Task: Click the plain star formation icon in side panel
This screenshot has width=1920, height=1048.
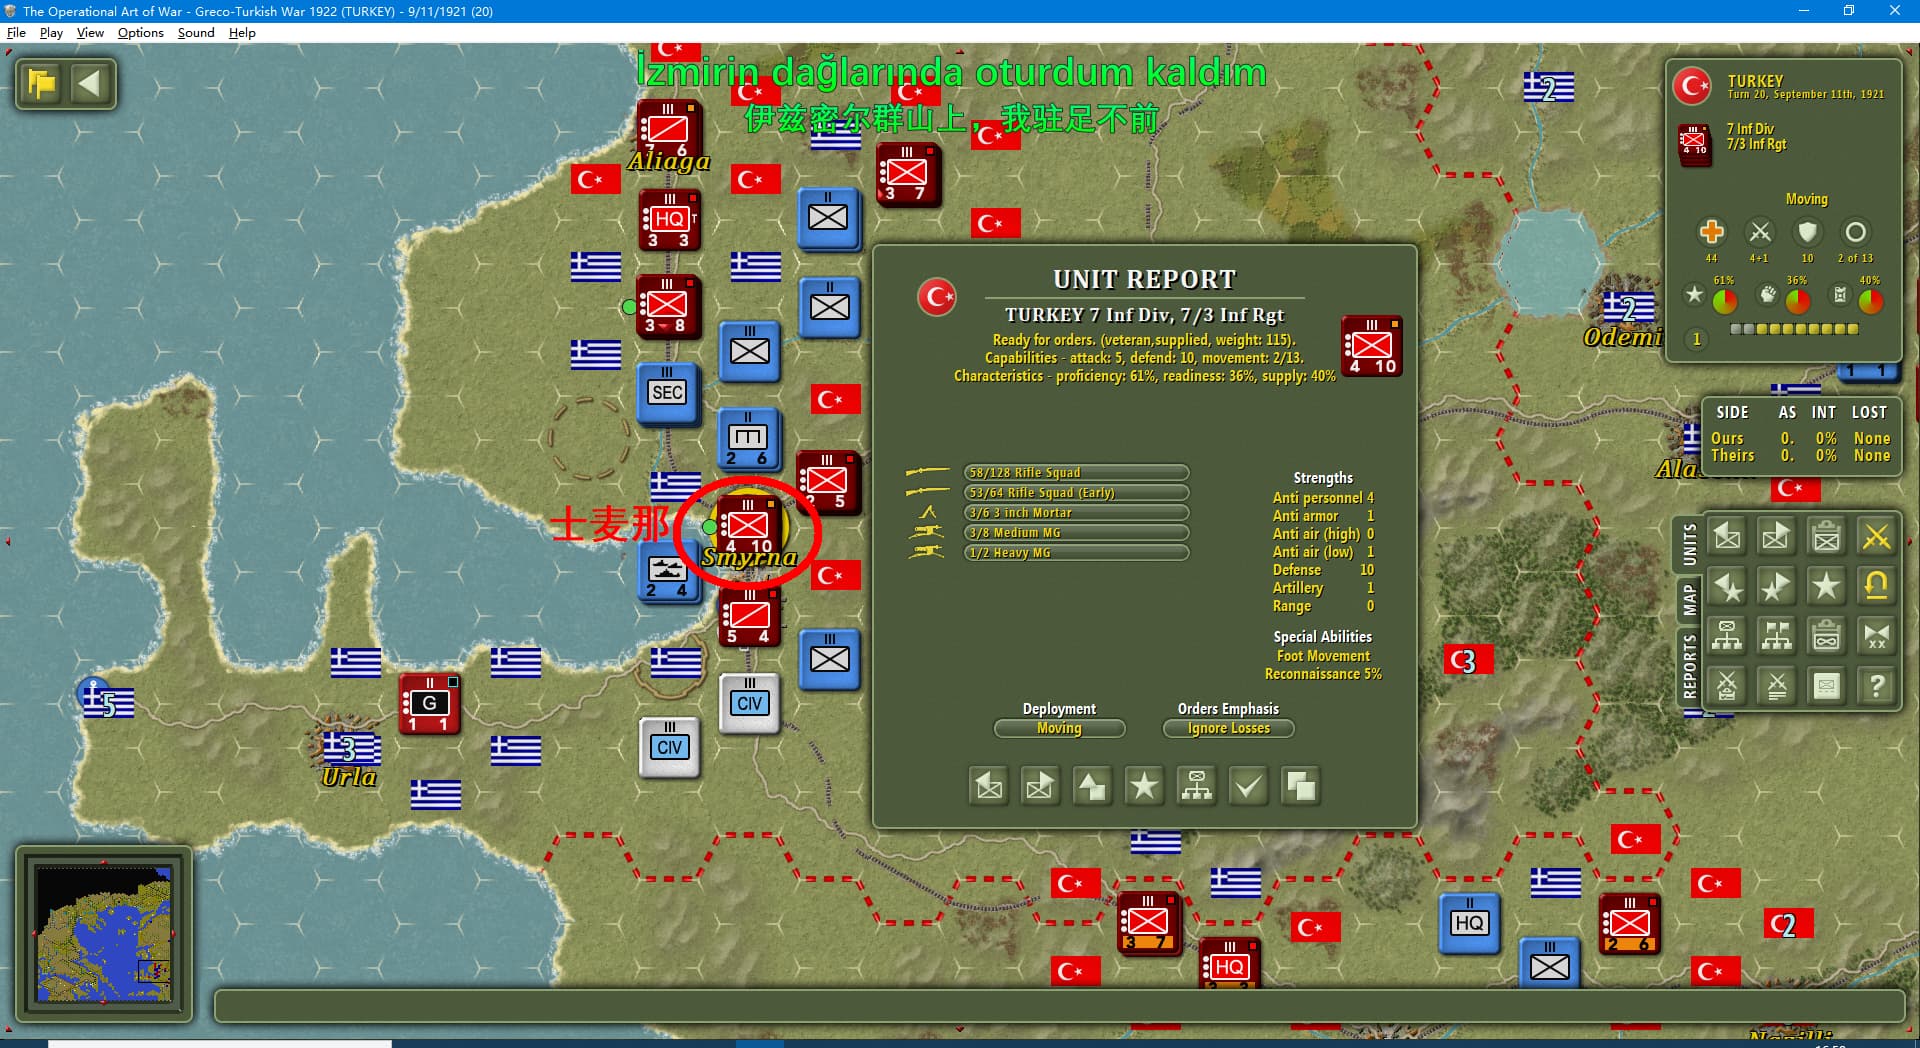Action: (x=1827, y=586)
